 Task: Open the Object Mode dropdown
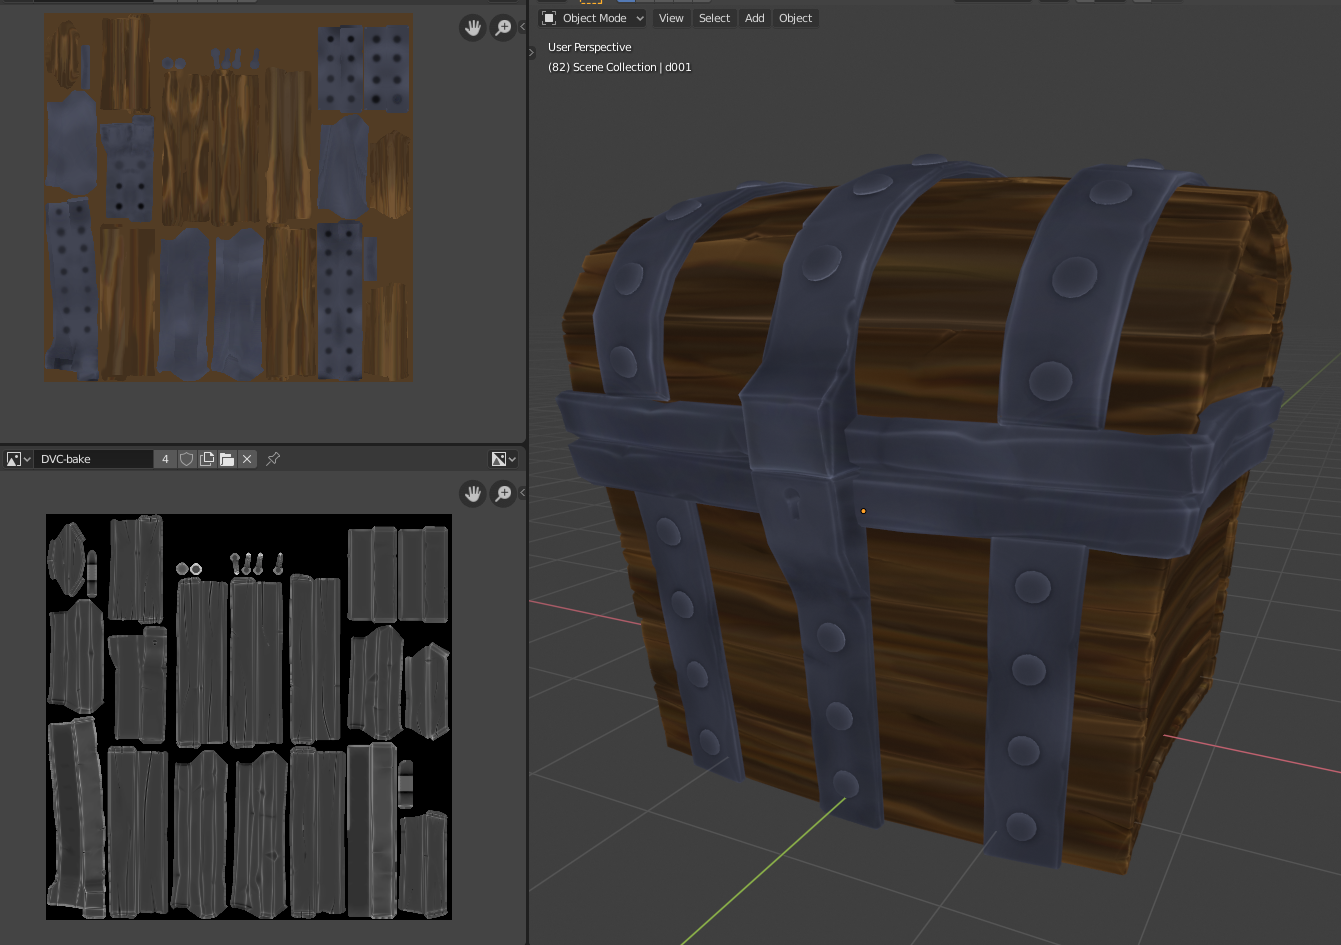point(593,18)
